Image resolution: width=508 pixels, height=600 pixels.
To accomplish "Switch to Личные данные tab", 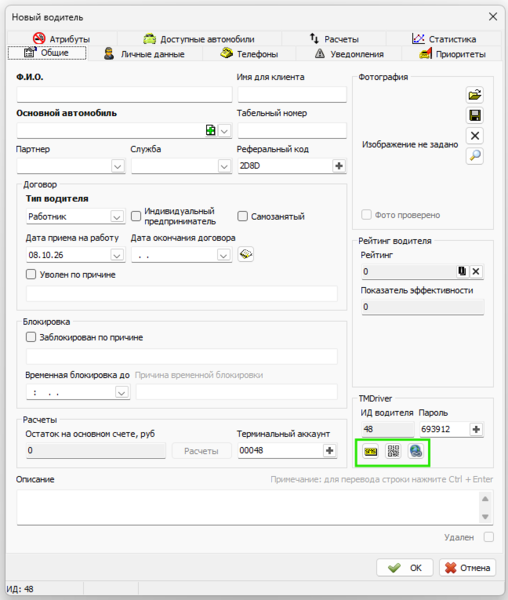I will pos(144,54).
